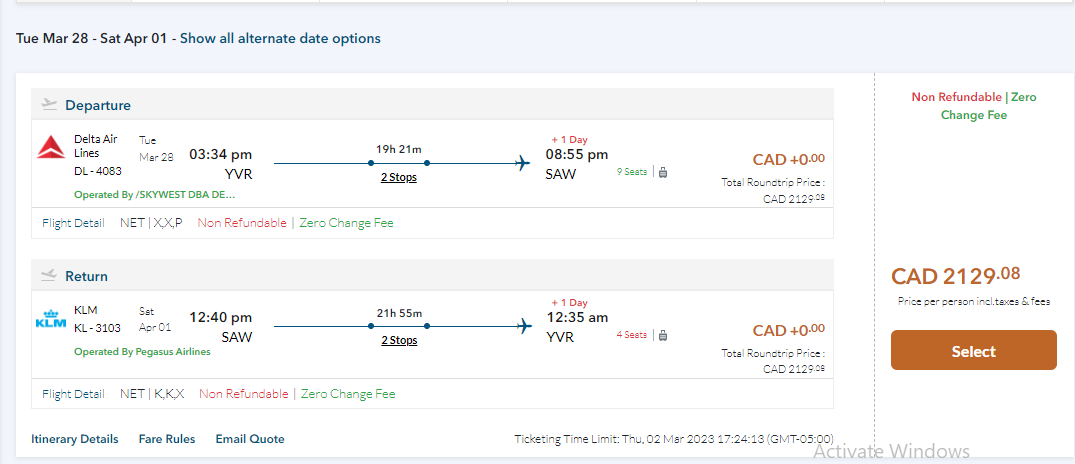
Task: Click the landing plane icon beside Return
Action: (x=49, y=276)
